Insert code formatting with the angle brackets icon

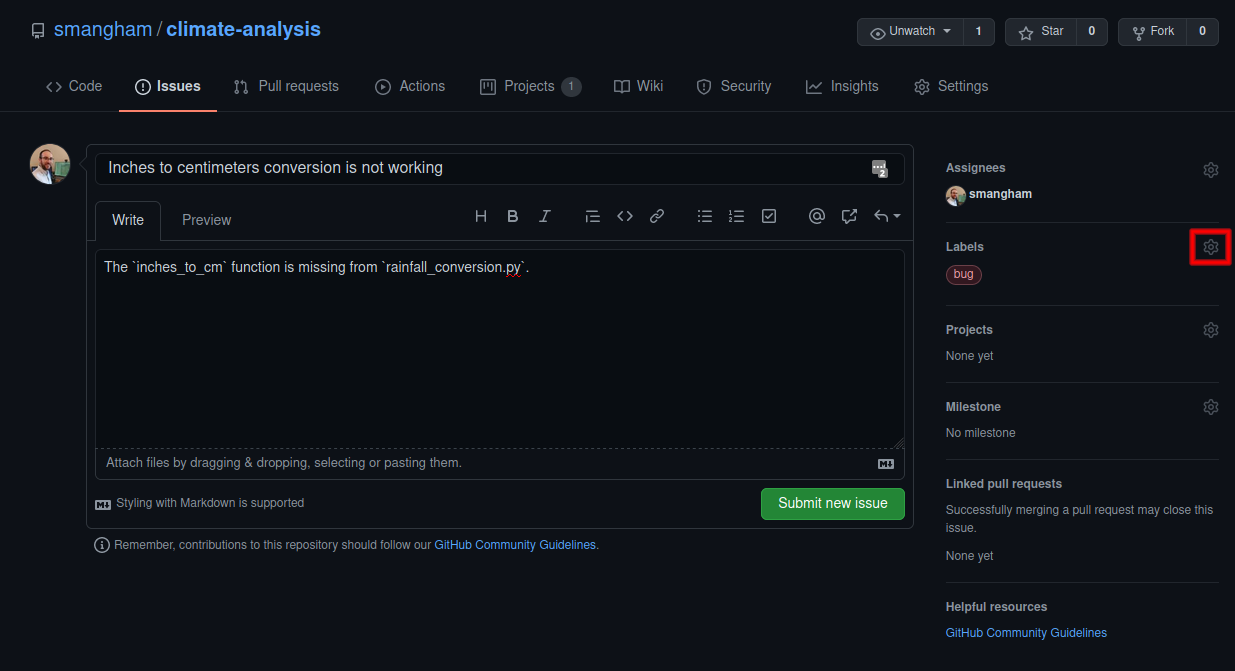(x=625, y=216)
